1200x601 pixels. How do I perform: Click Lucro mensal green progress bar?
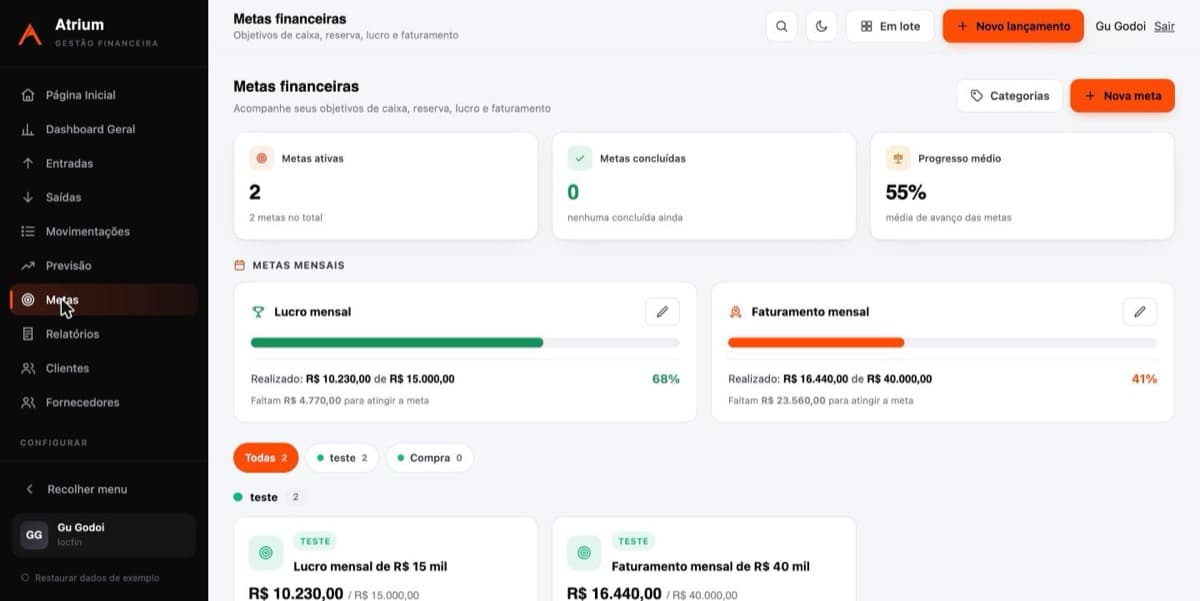point(397,343)
